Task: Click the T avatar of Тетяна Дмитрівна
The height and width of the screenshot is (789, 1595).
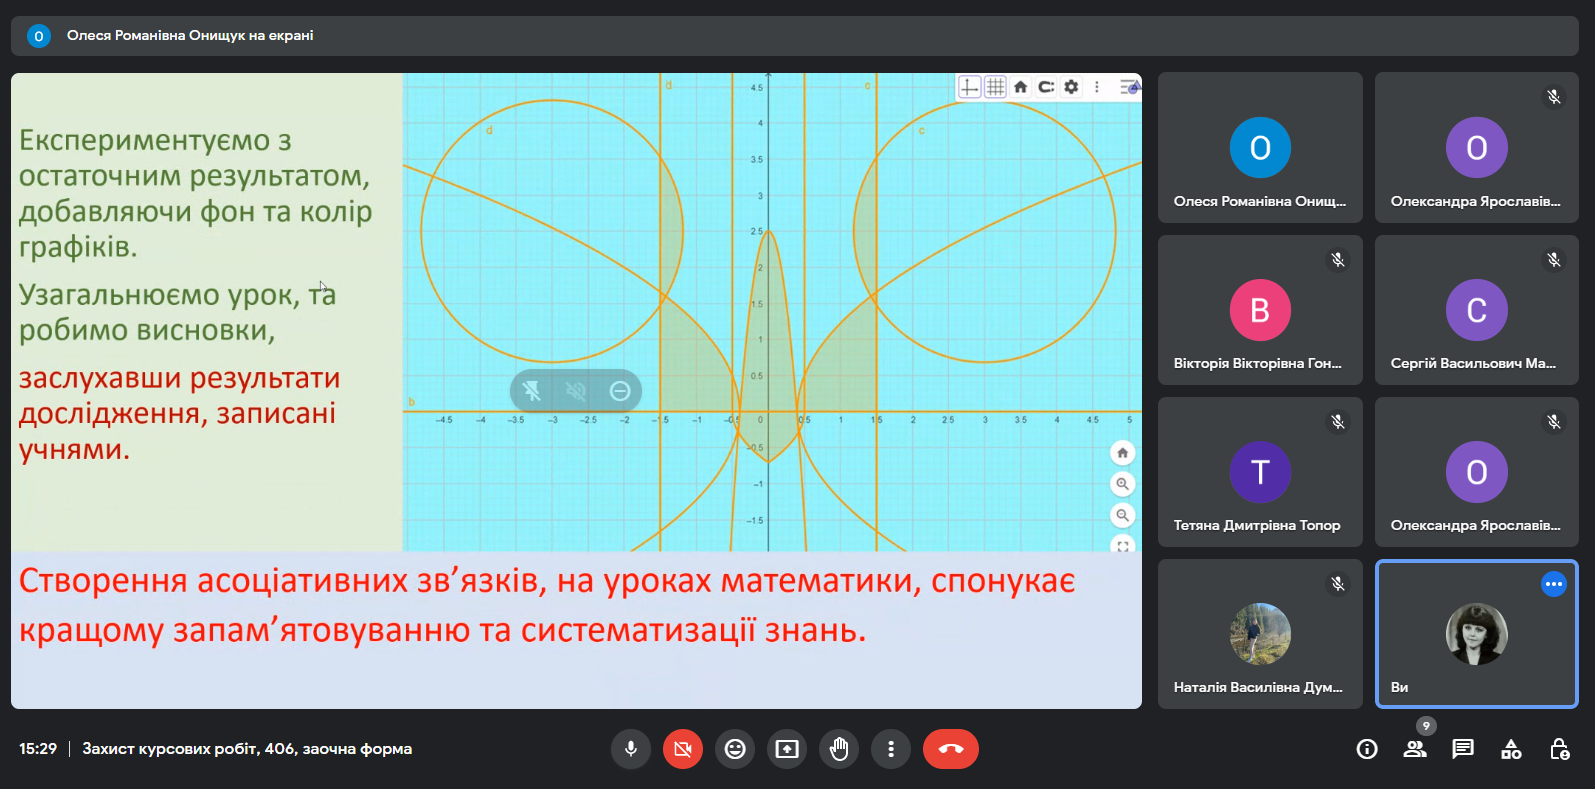Action: click(x=1260, y=472)
